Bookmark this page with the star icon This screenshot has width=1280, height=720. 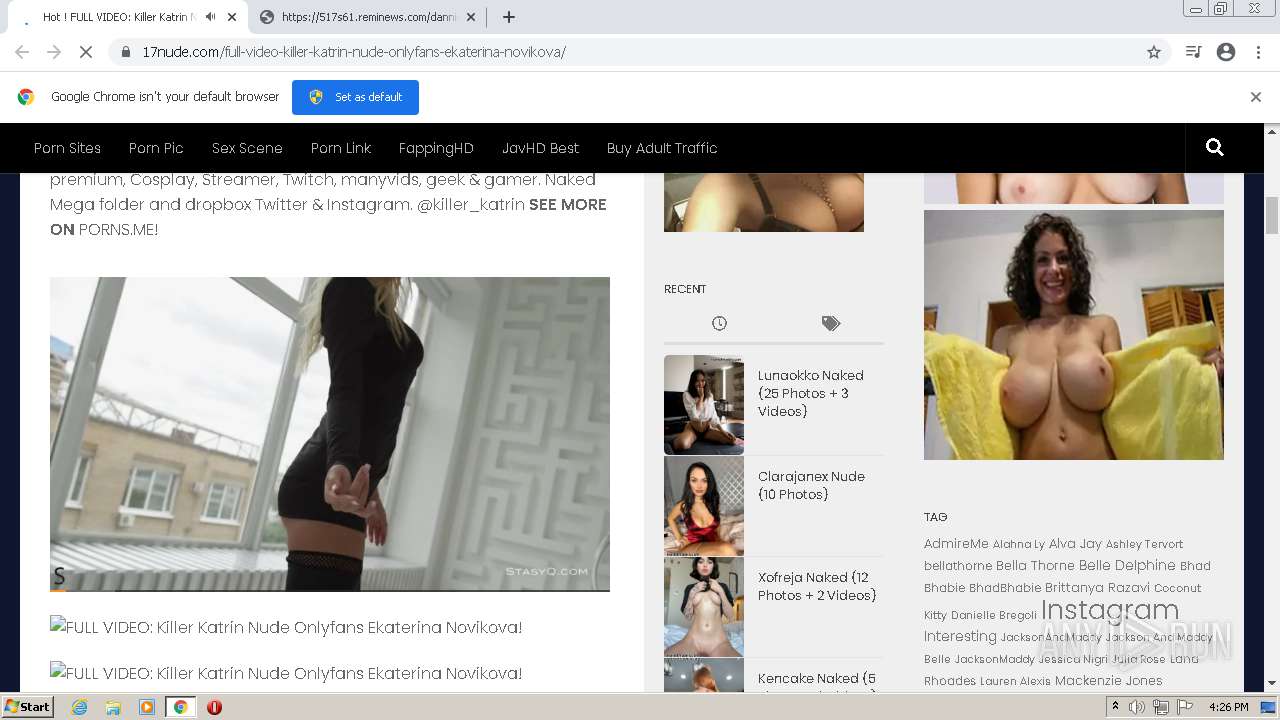pos(1154,52)
